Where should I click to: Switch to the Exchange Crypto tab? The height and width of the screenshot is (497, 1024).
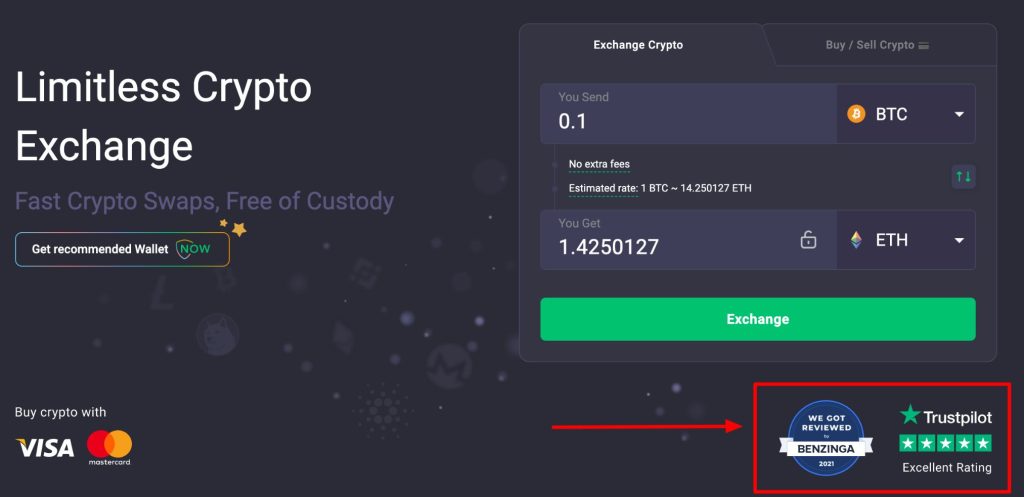point(638,45)
